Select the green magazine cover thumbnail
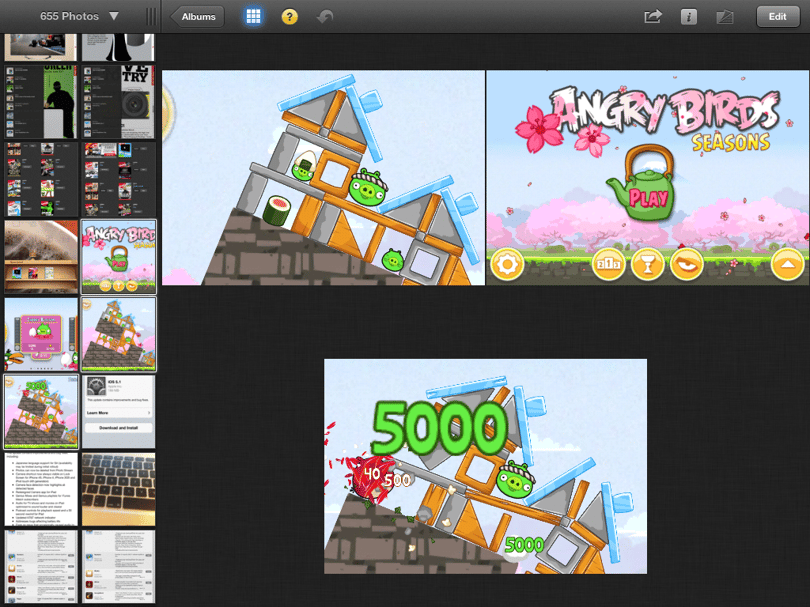810x607 pixels. point(41,102)
